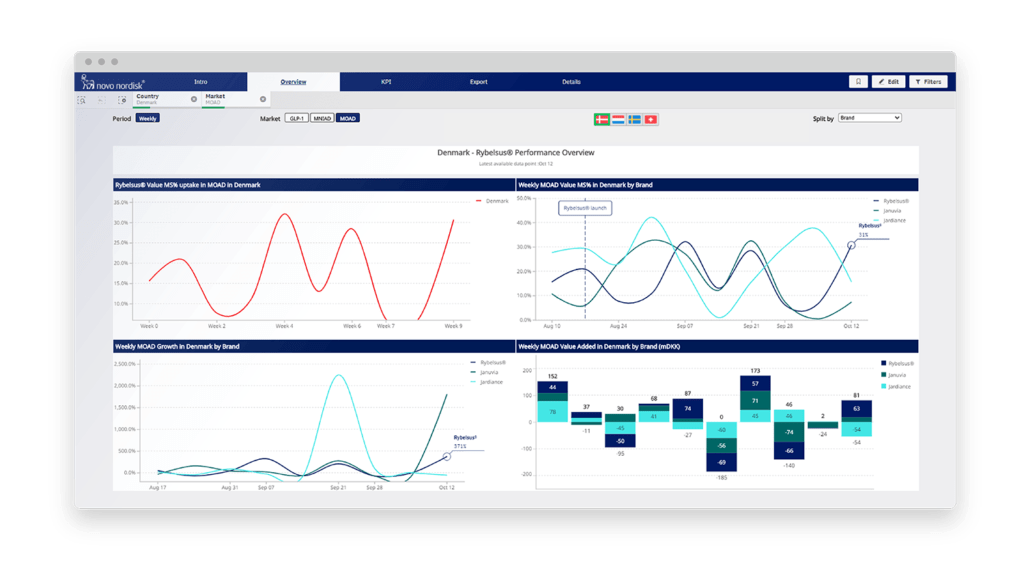1024x584 pixels.
Task: Click the Januvia segment labeled 71
Action: 755,400
